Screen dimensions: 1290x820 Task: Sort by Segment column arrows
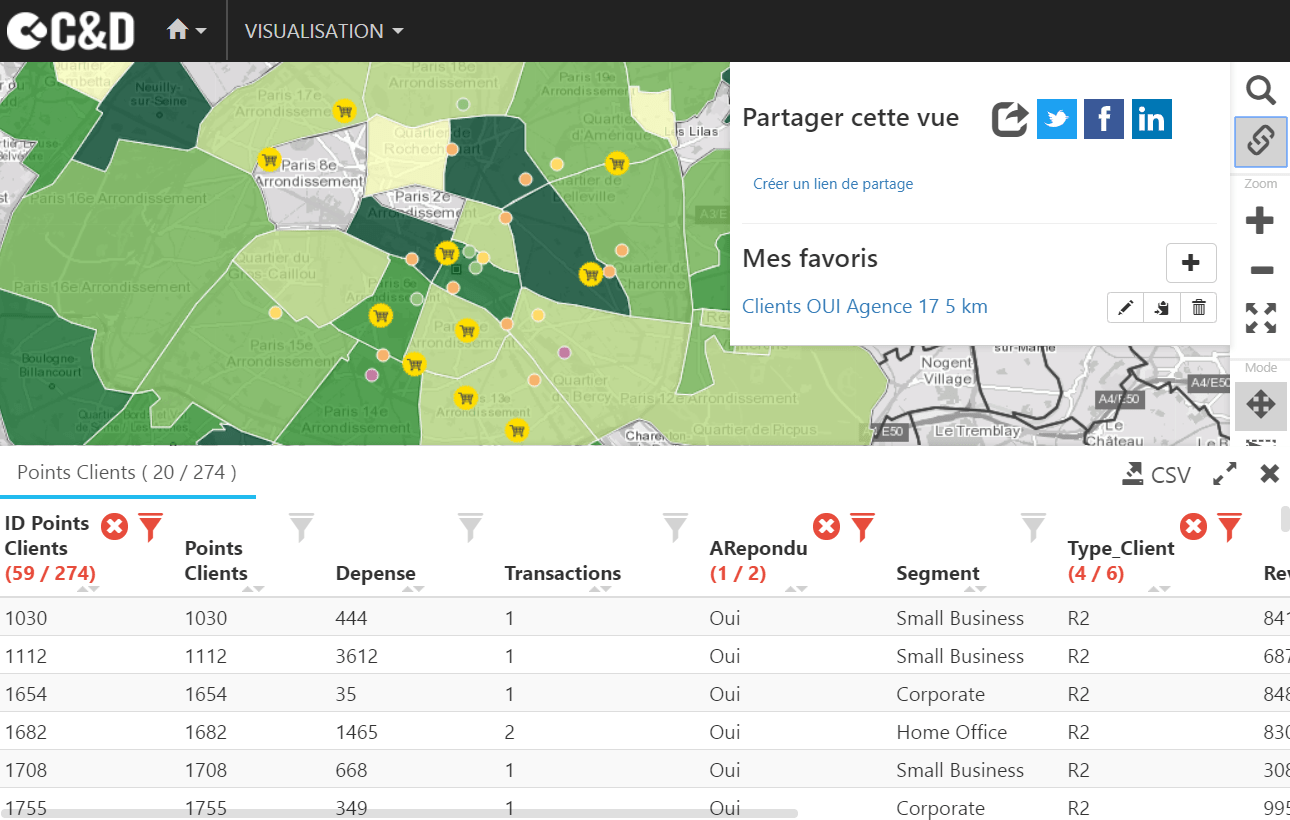[x=975, y=589]
